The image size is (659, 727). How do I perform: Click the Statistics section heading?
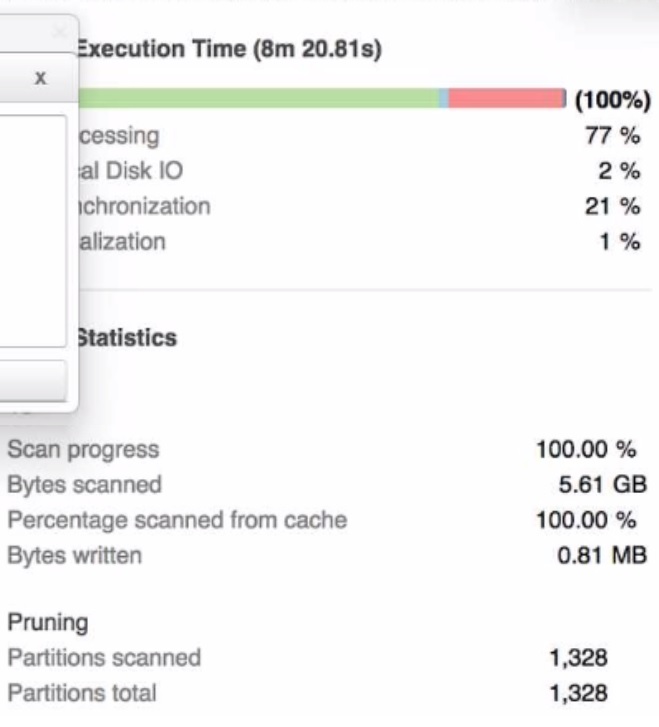coord(127,338)
